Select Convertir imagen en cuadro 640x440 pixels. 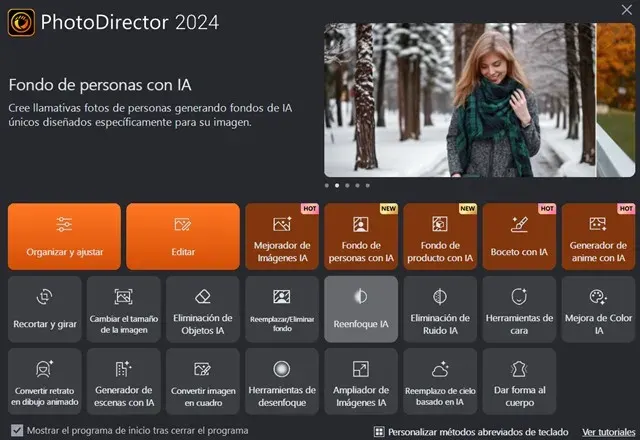203,381
